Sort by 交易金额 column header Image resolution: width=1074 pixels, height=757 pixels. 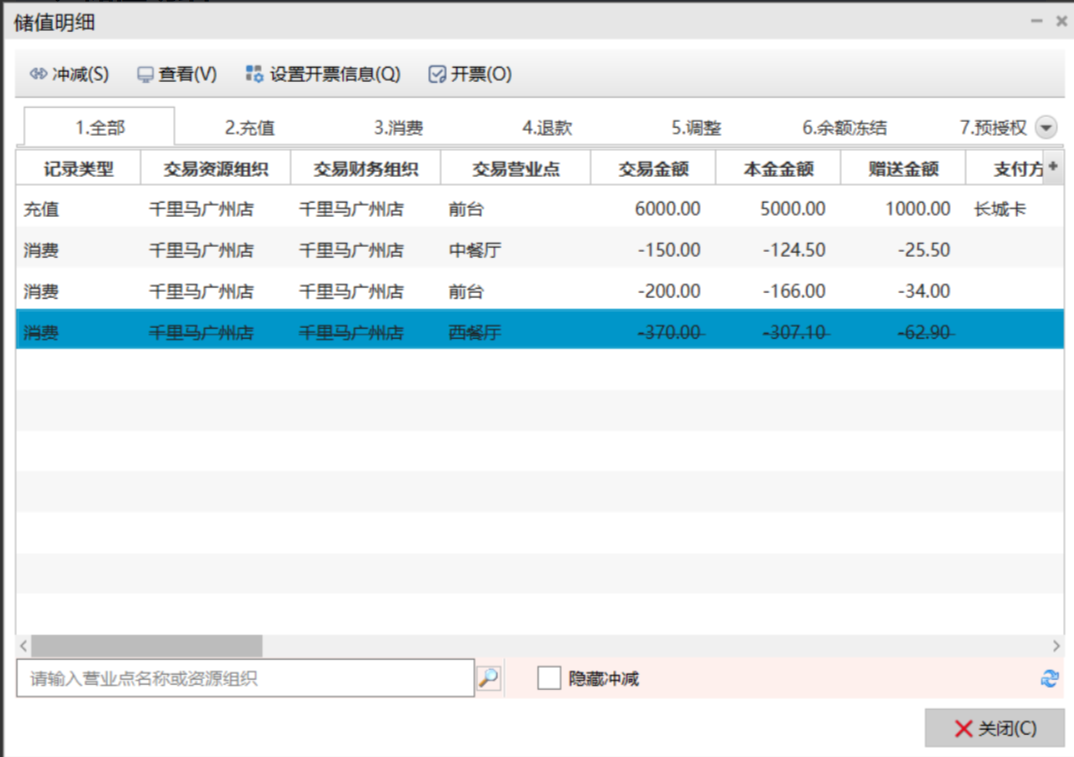653,169
